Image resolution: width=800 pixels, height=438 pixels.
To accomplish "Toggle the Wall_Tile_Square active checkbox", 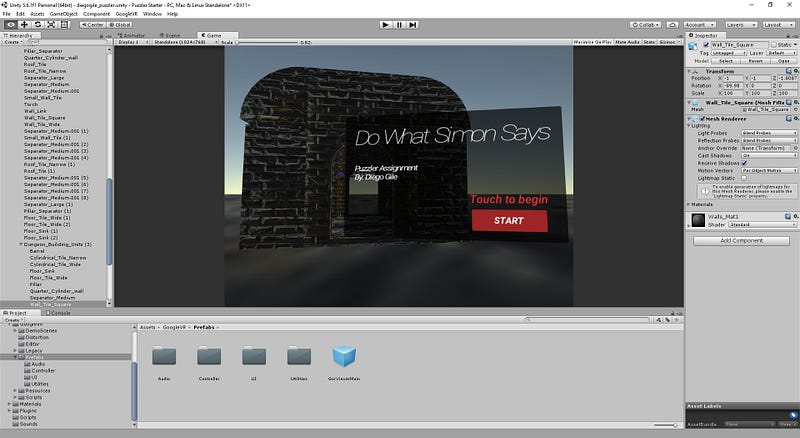I will (x=706, y=45).
